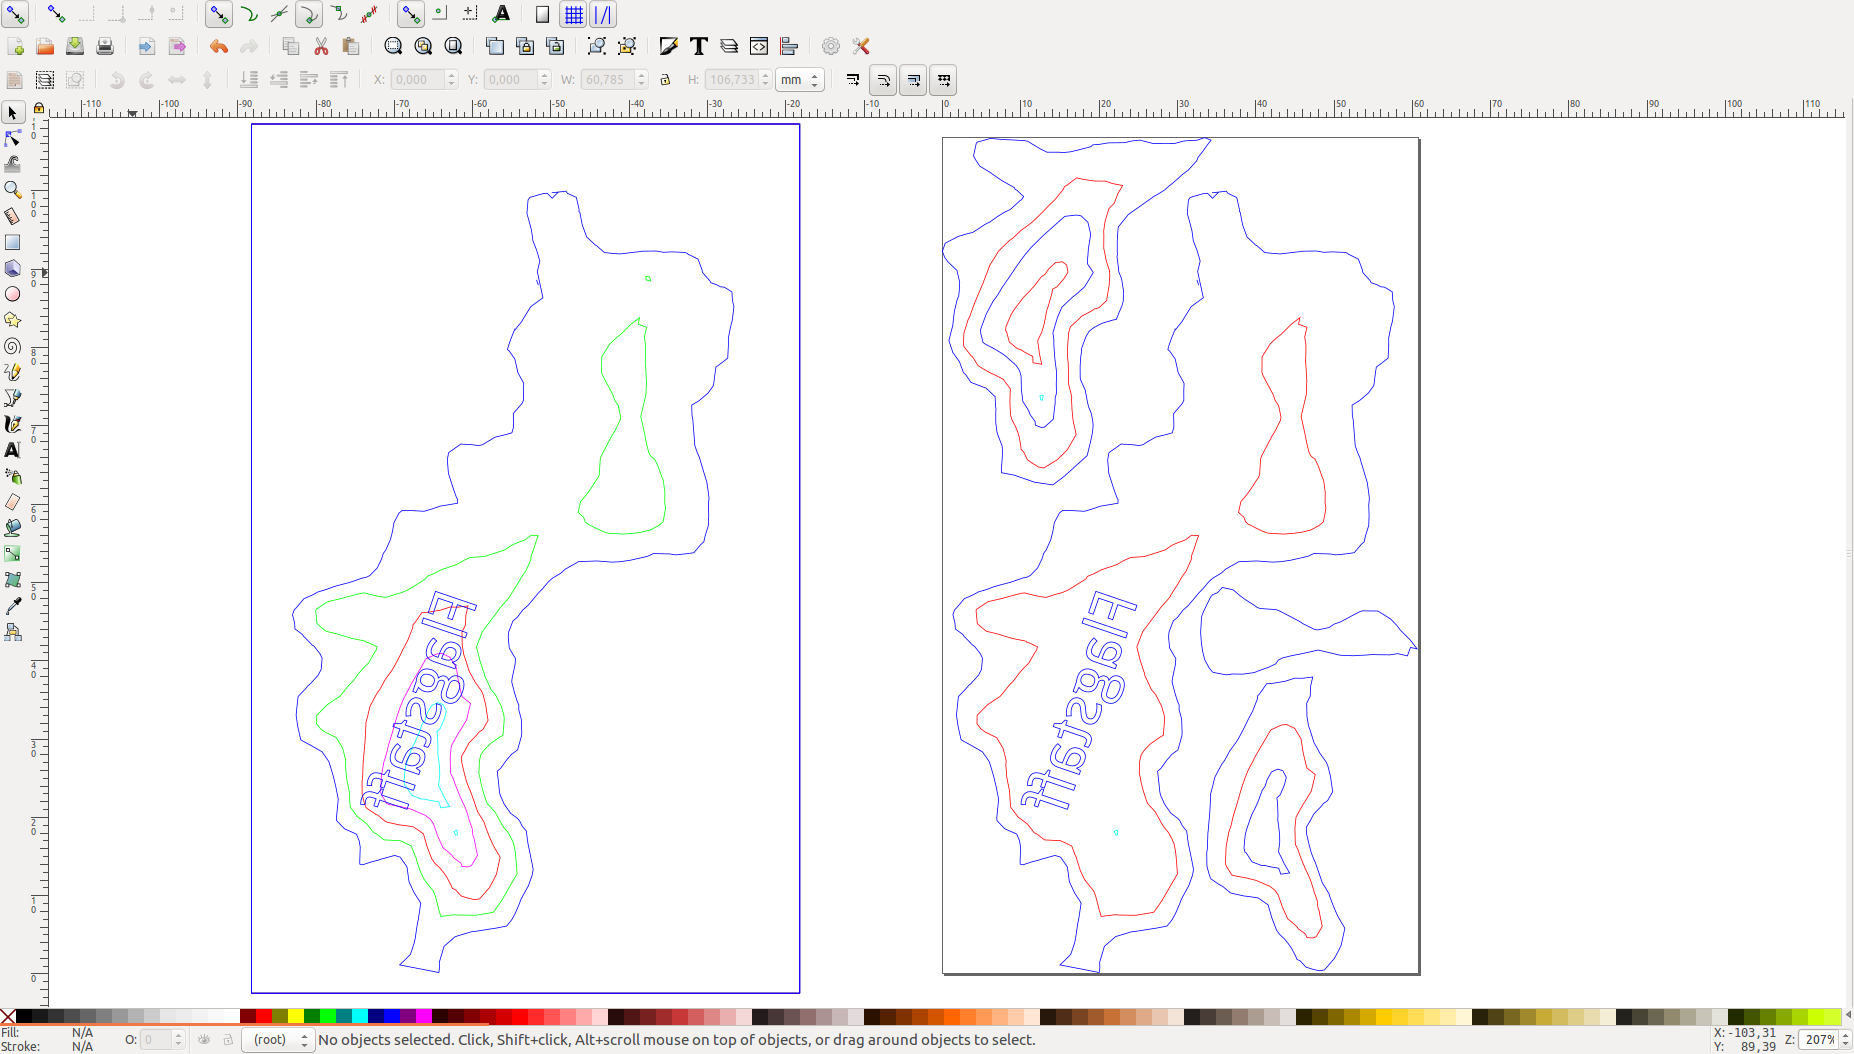Click the zoom 207% input field
This screenshot has height=1054, width=1854.
tap(1818, 1040)
